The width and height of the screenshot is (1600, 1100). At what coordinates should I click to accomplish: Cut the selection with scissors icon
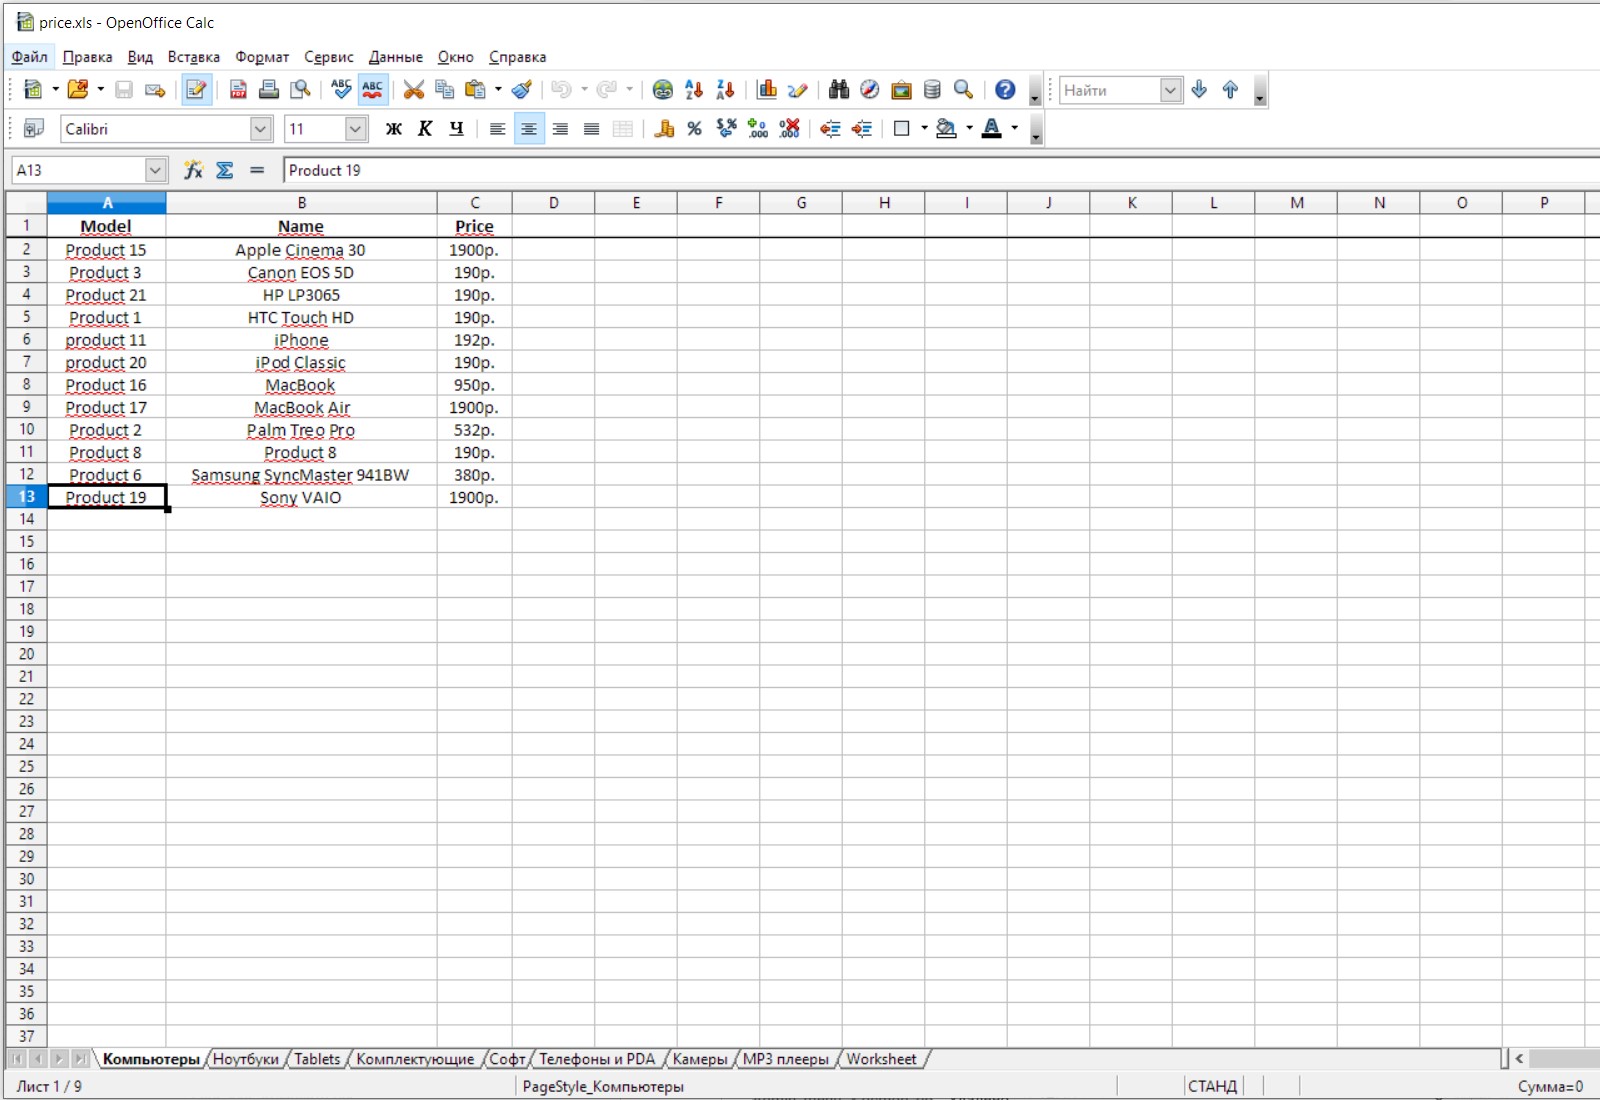point(414,90)
